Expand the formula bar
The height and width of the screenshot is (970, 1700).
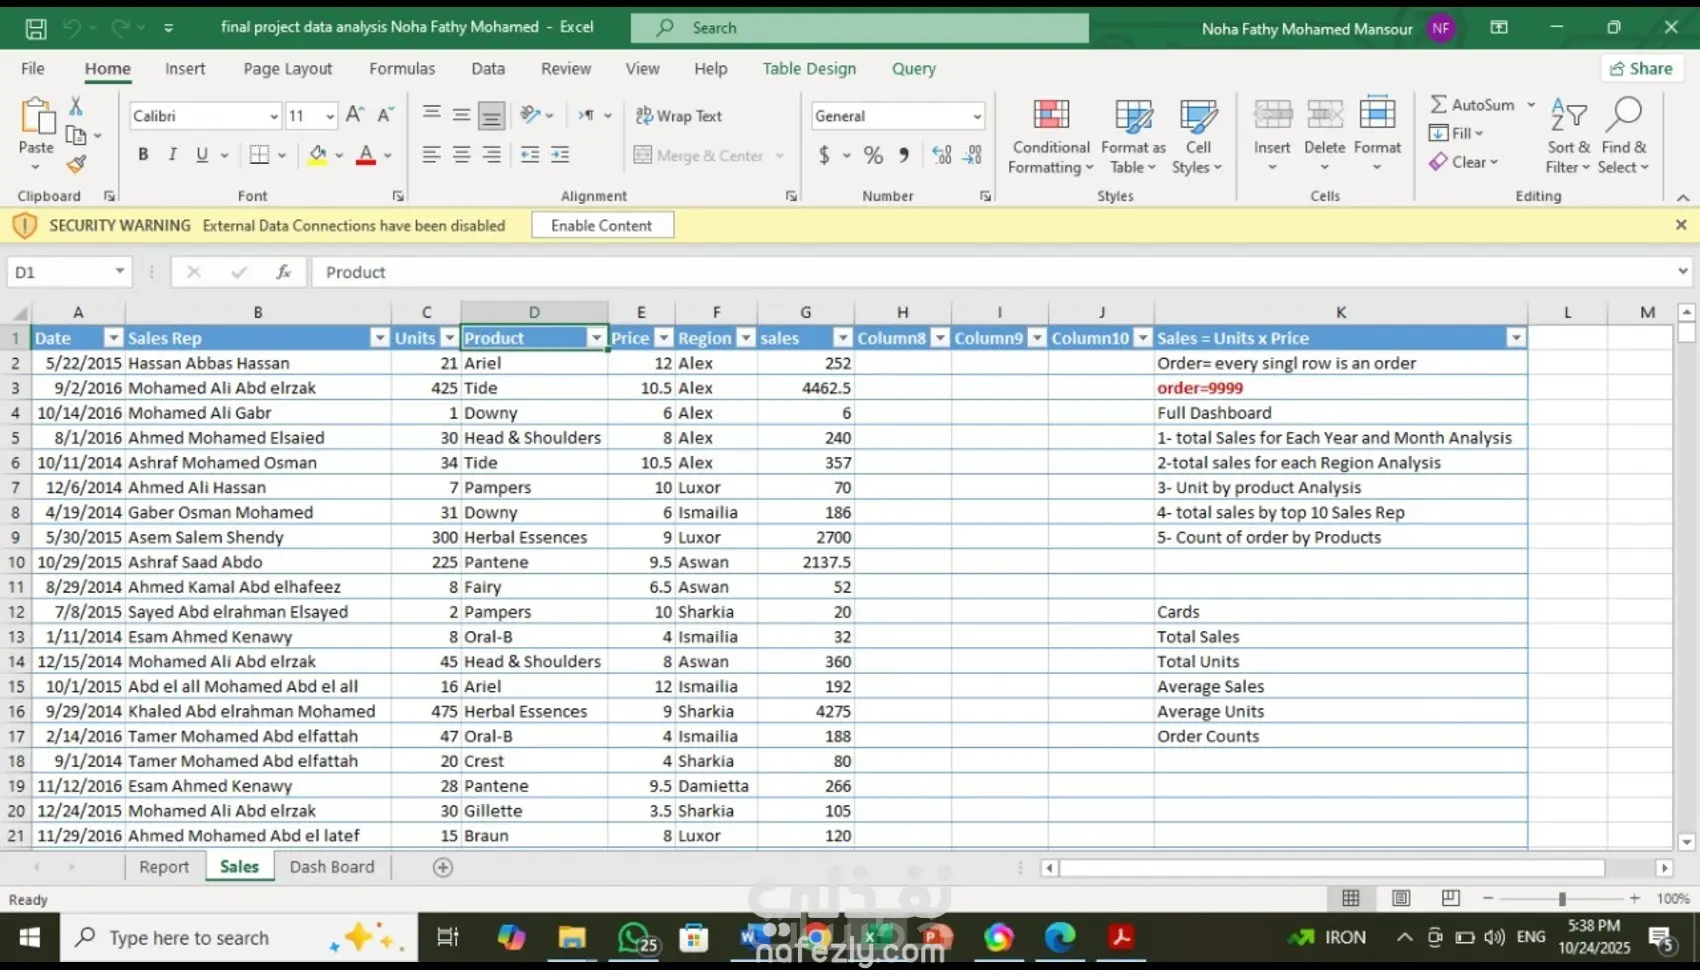tap(1683, 271)
